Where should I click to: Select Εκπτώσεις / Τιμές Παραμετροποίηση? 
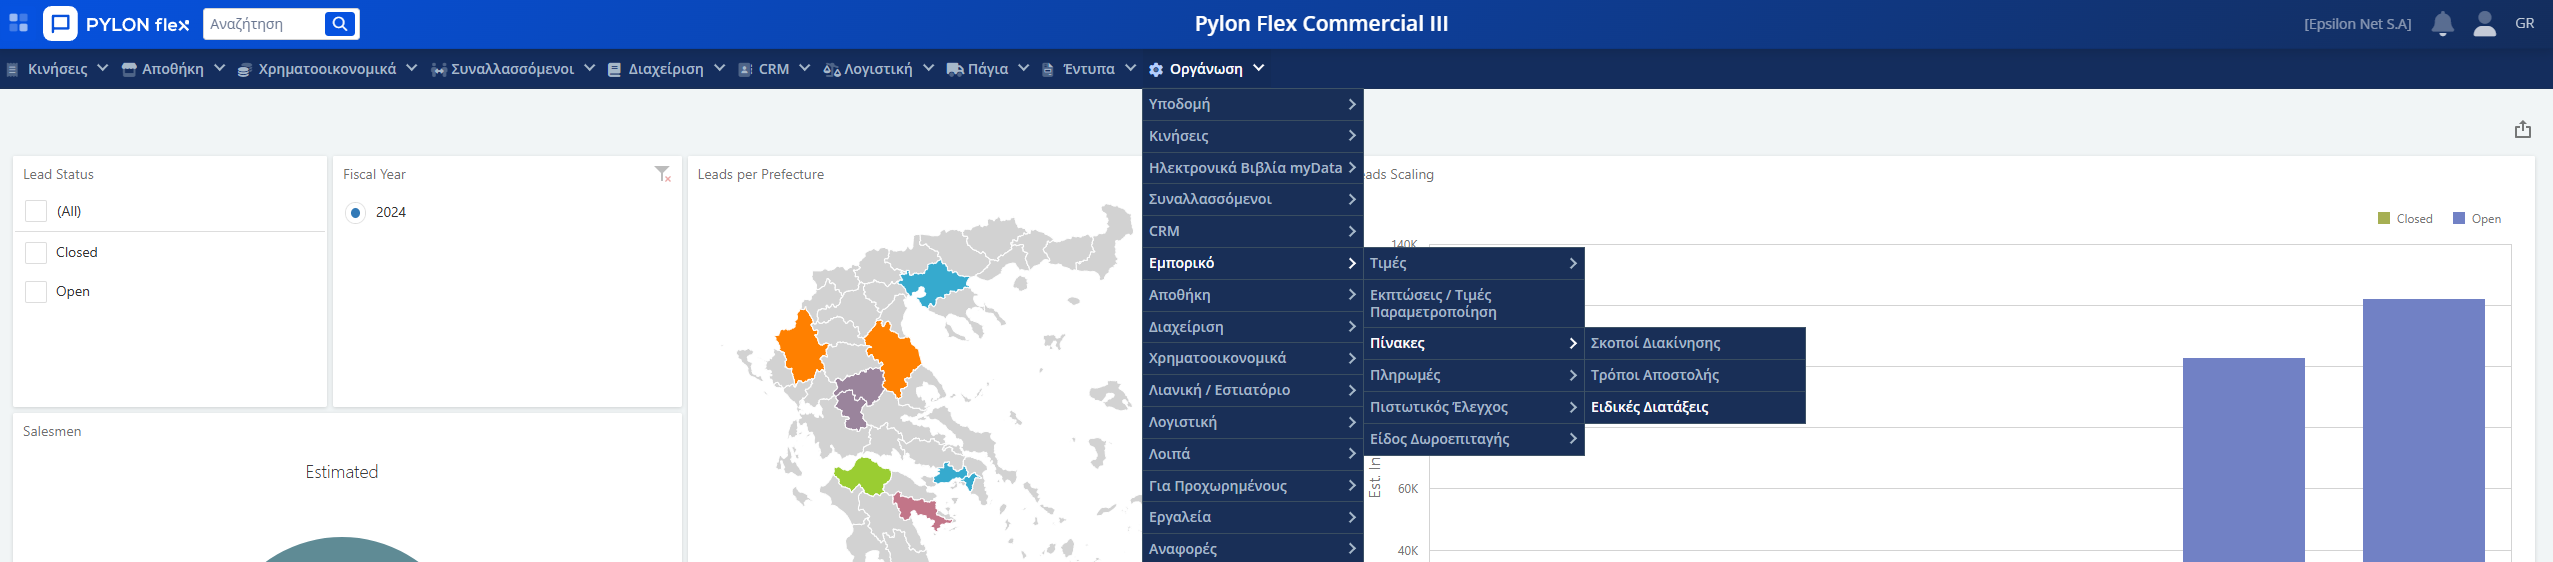(1474, 303)
